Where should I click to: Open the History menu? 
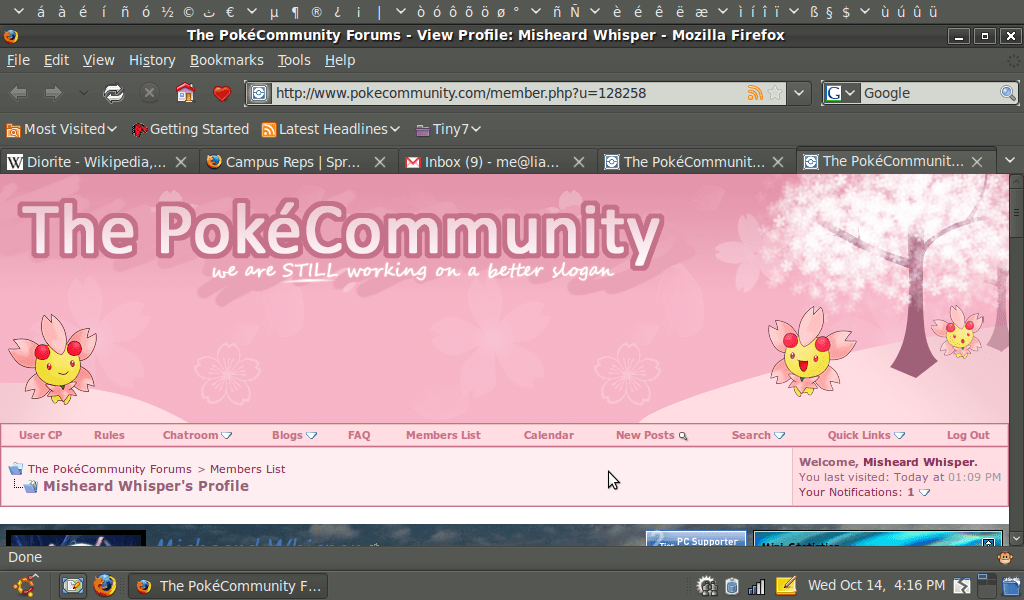coord(152,60)
